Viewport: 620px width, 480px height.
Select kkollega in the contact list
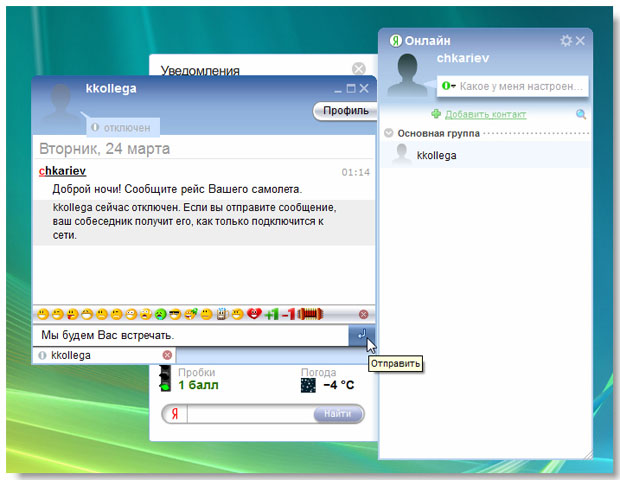click(486, 155)
